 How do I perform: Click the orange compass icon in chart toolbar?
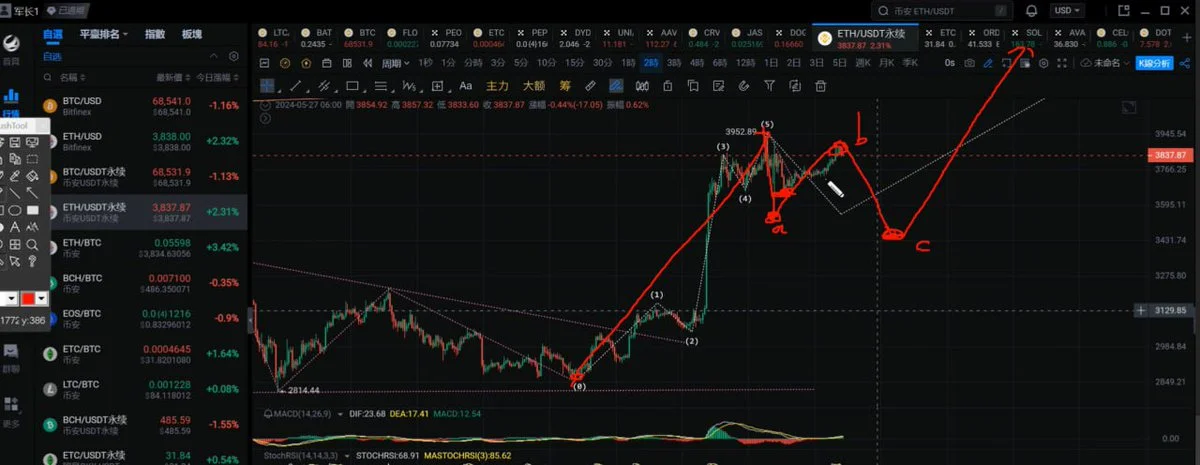(x=285, y=63)
